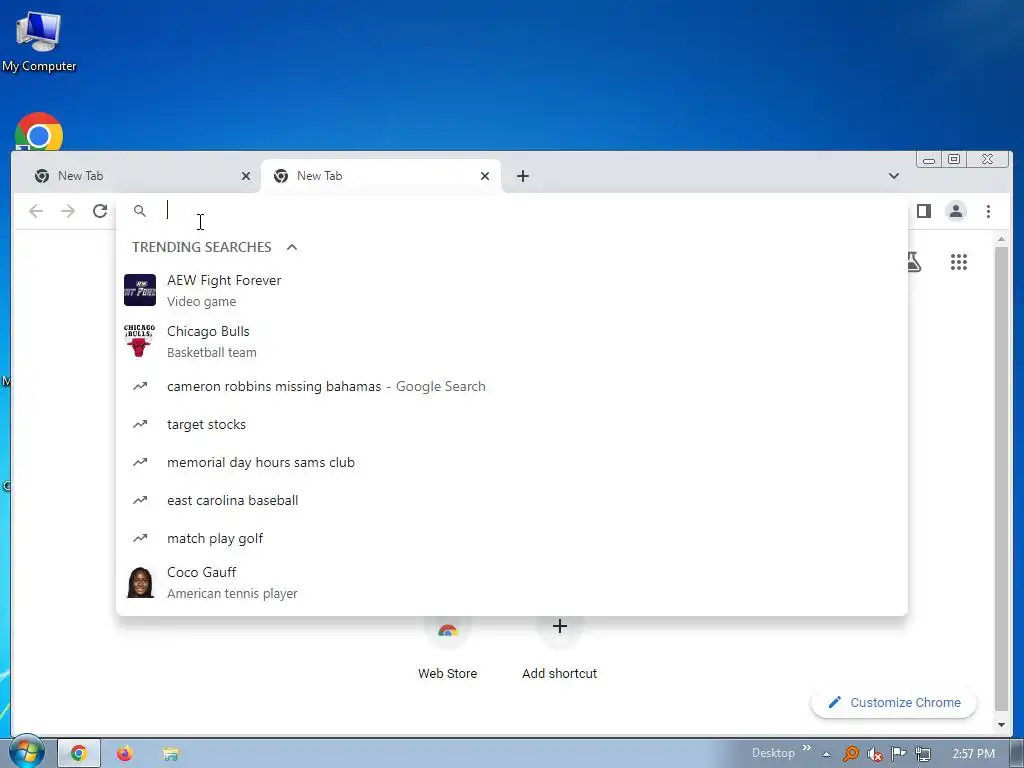Open the Chrome three-dot menu
This screenshot has height=768, width=1024.
988,211
